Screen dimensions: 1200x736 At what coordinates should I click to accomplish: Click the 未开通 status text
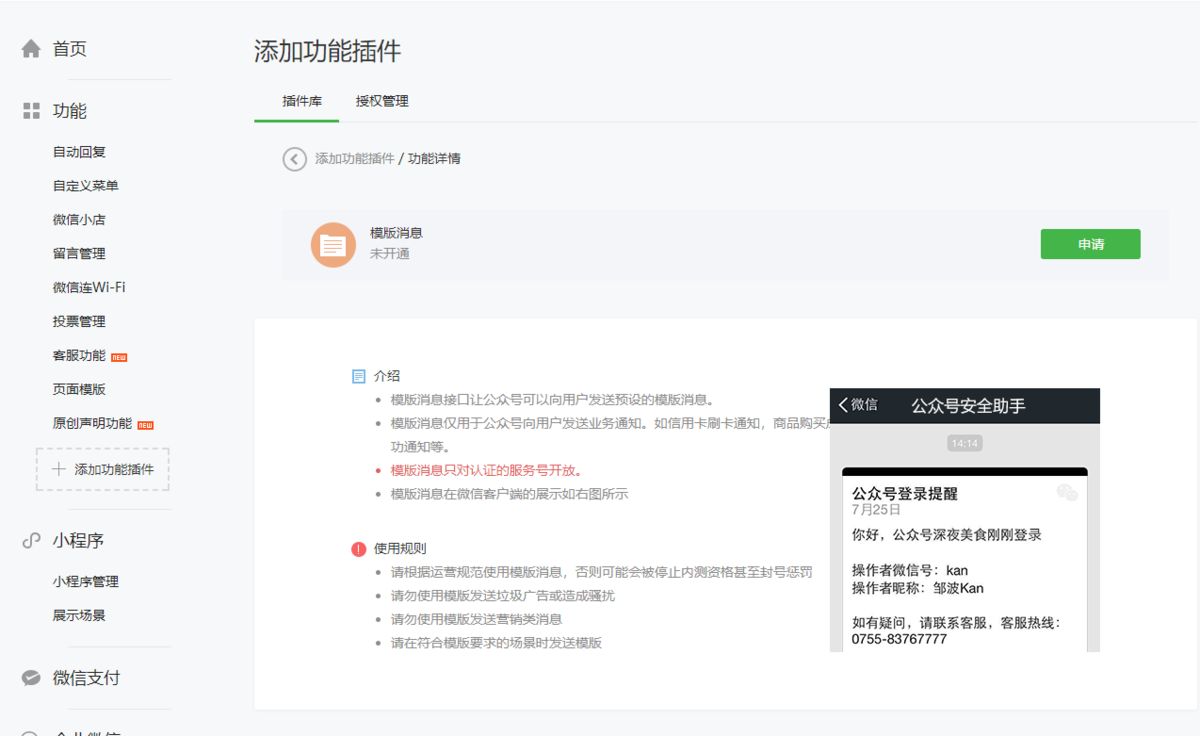[x=390, y=254]
